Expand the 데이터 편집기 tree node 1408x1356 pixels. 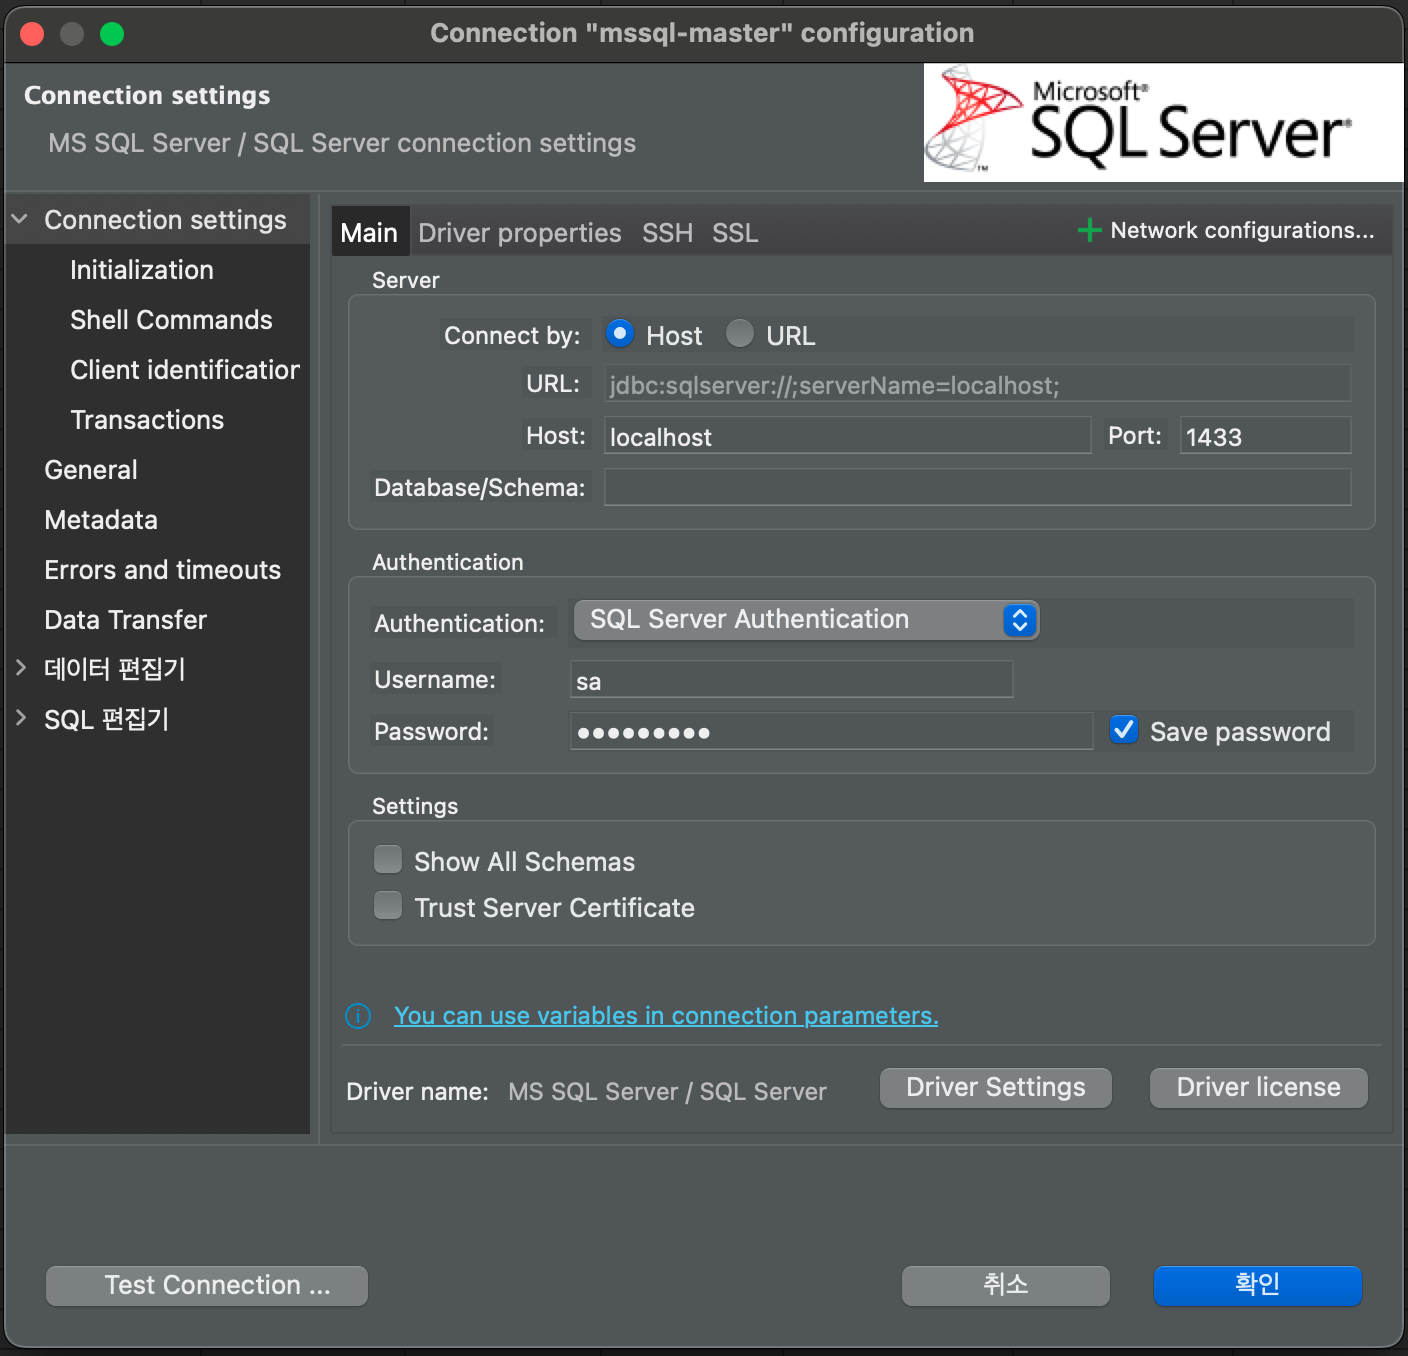click(20, 667)
